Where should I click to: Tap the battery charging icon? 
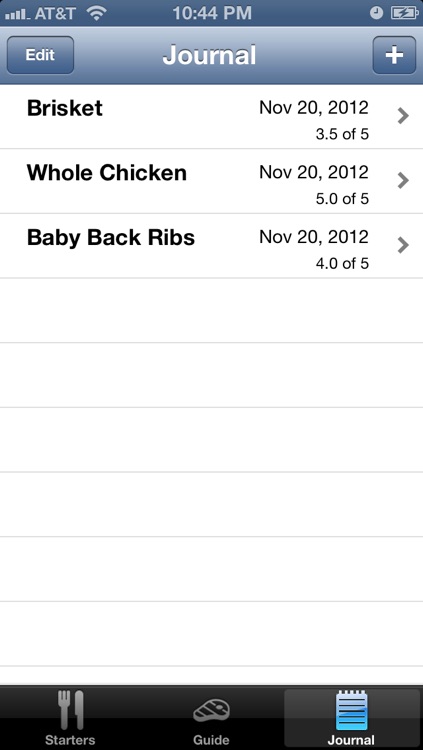point(404,13)
